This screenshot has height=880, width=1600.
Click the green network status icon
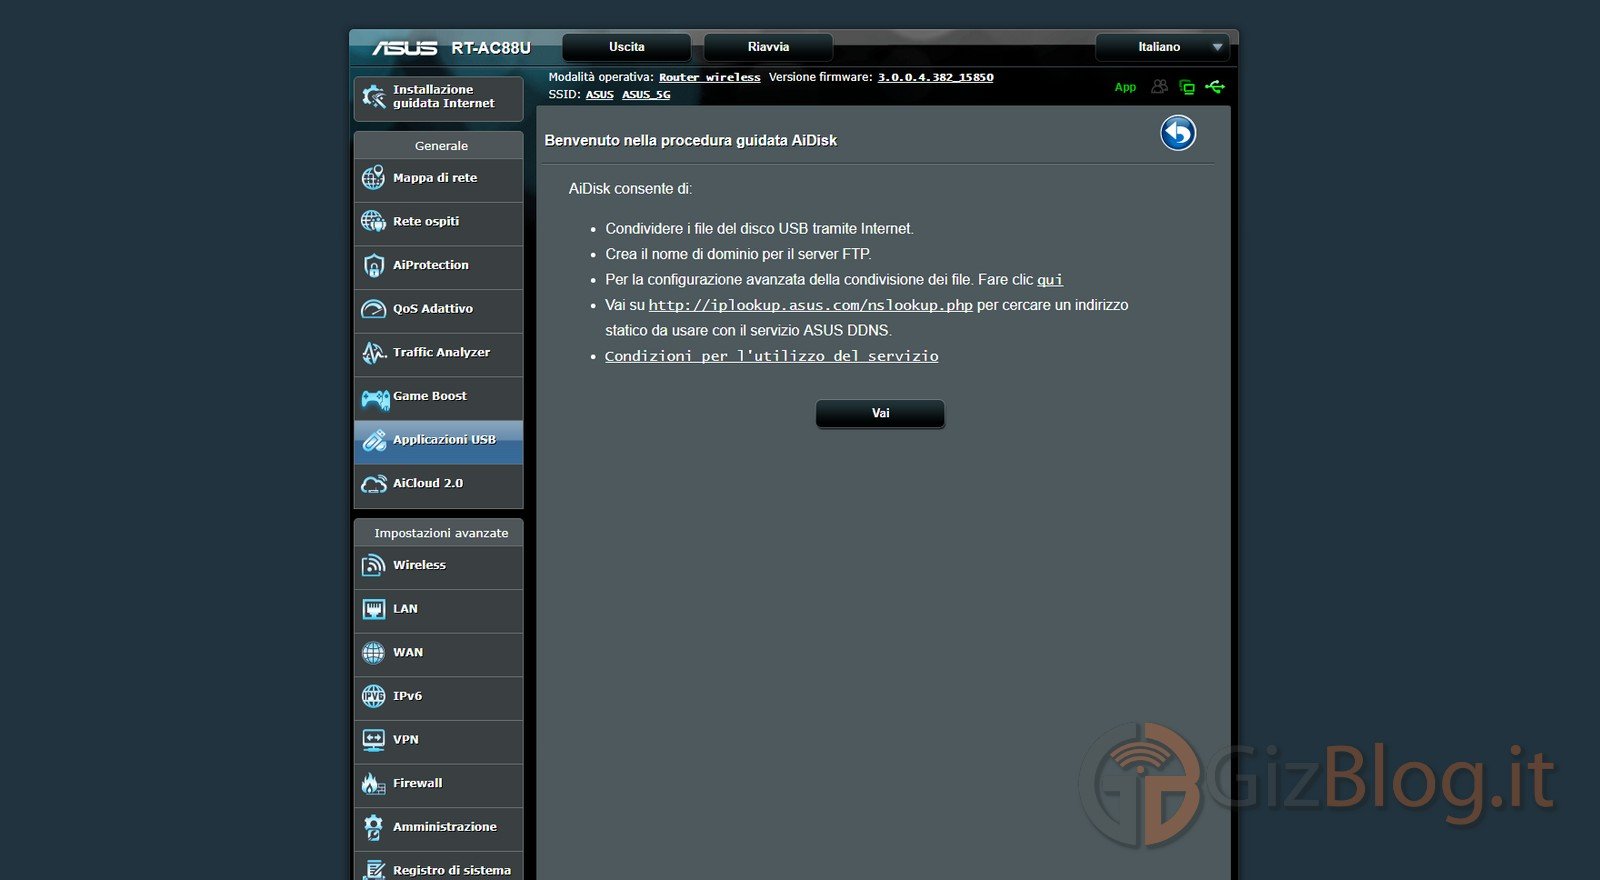(1187, 87)
